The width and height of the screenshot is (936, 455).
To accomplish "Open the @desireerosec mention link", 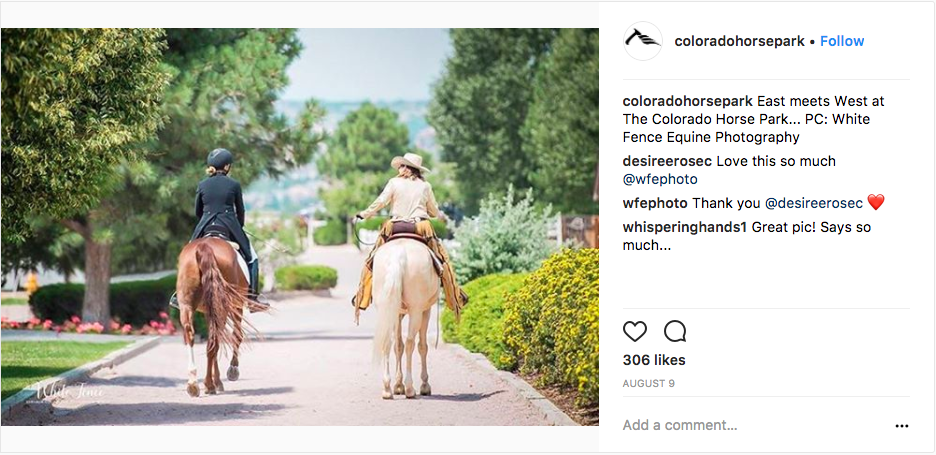I will (x=814, y=203).
